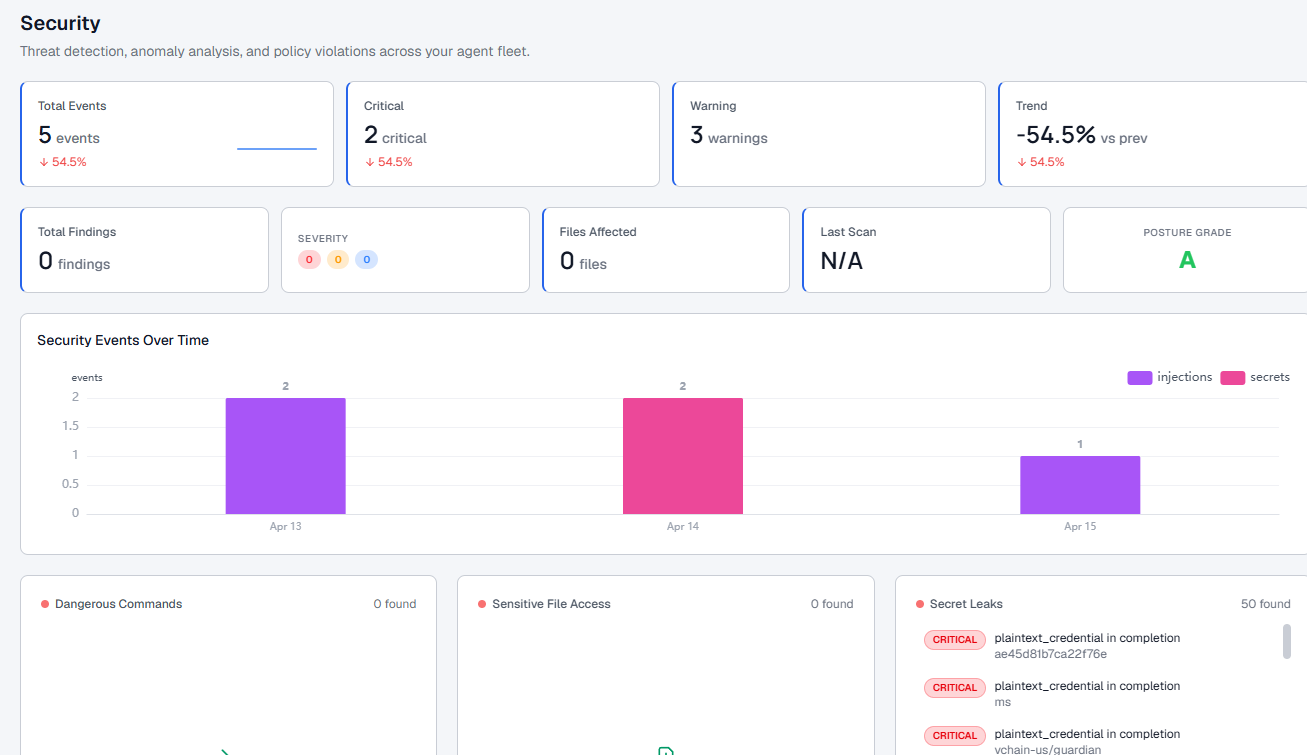Click the red dot beside Dangerous Commands

pos(45,604)
